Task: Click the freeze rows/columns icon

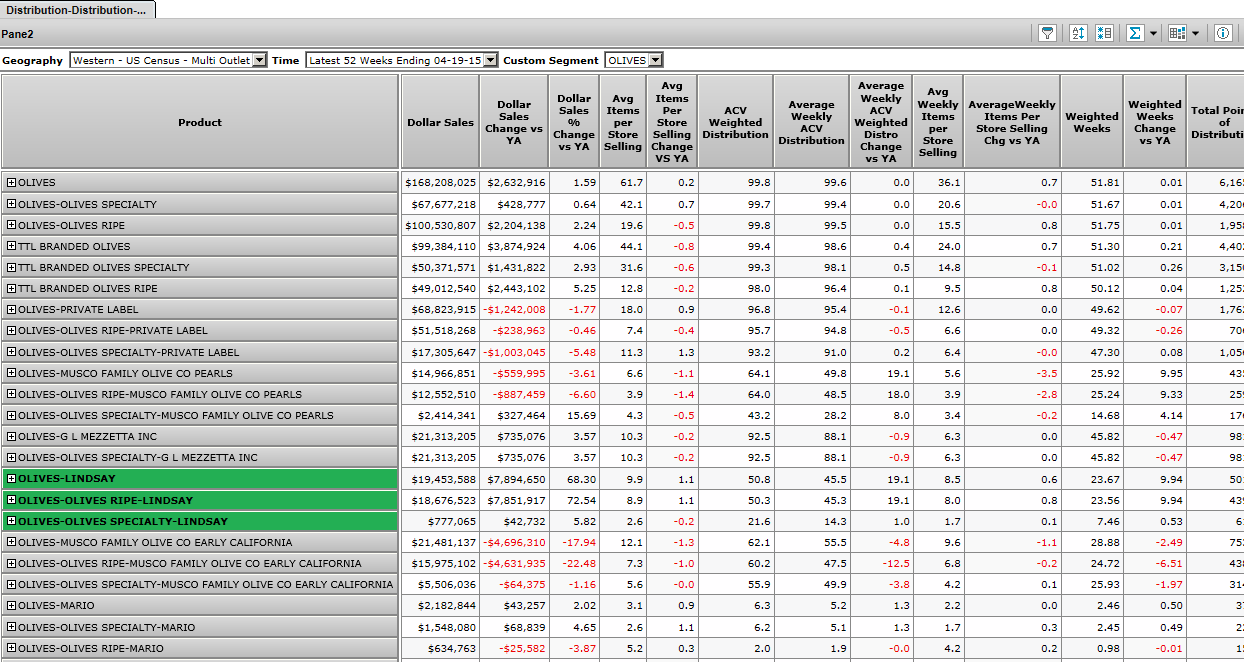Action: tap(1104, 33)
